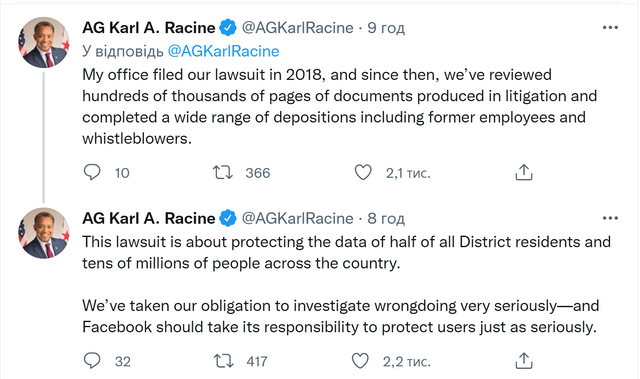Click the @AGKarlRacine handle on the second tweet
This screenshot has height=379, width=640.
tap(298, 218)
